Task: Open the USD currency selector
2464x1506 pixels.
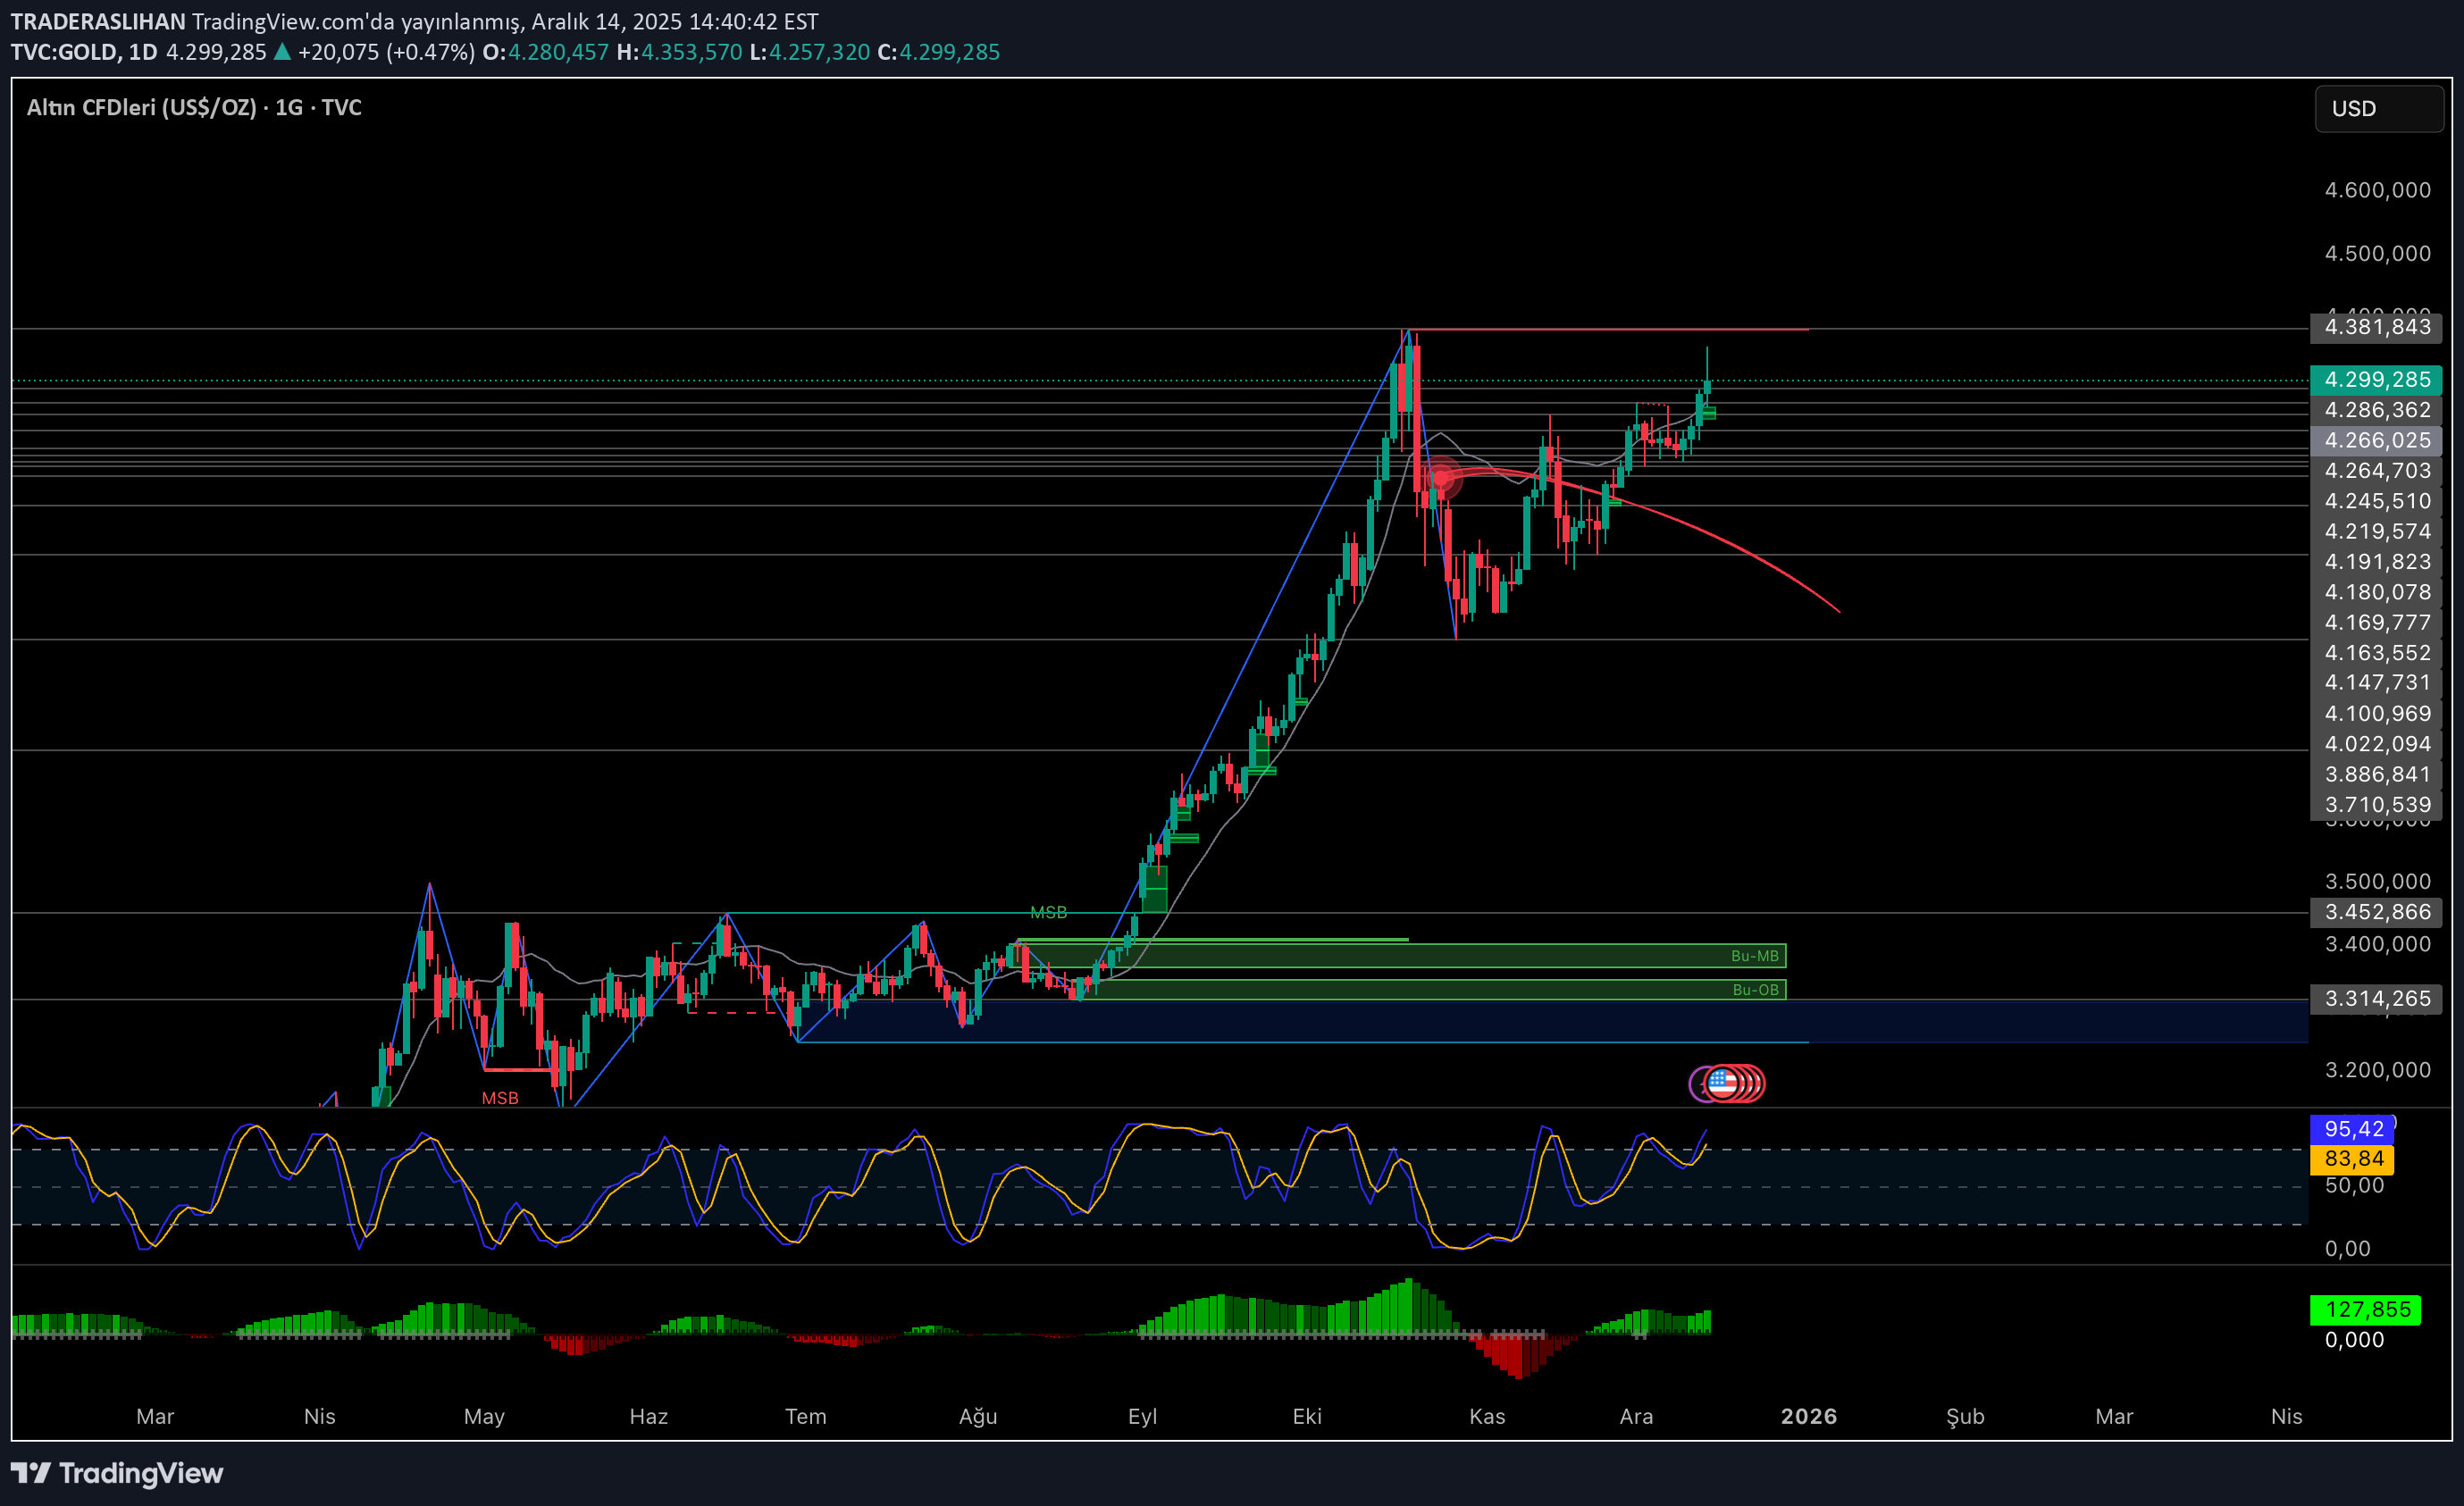Action: coord(2377,109)
